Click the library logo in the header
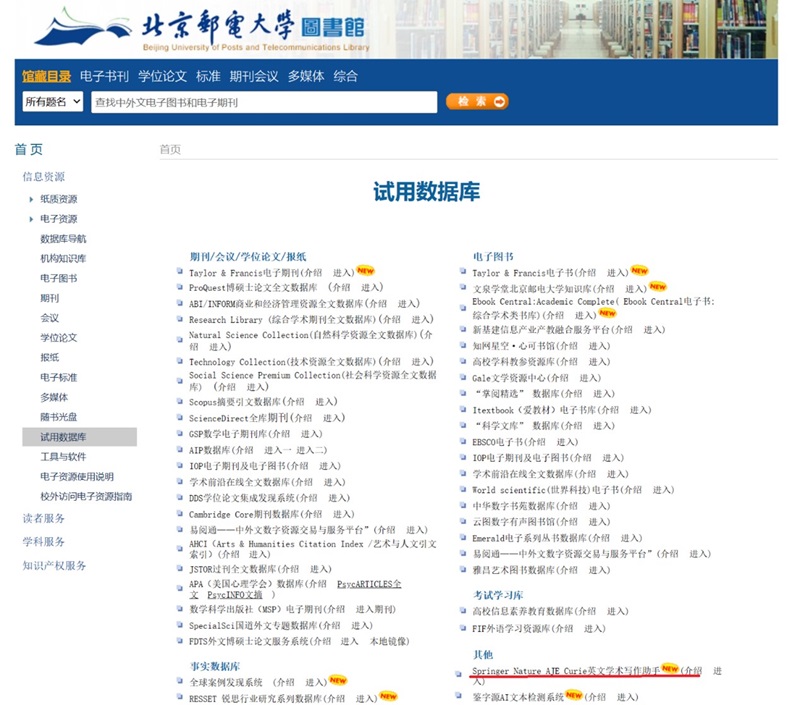Image resolution: width=800 pixels, height=705 pixels. (202, 29)
